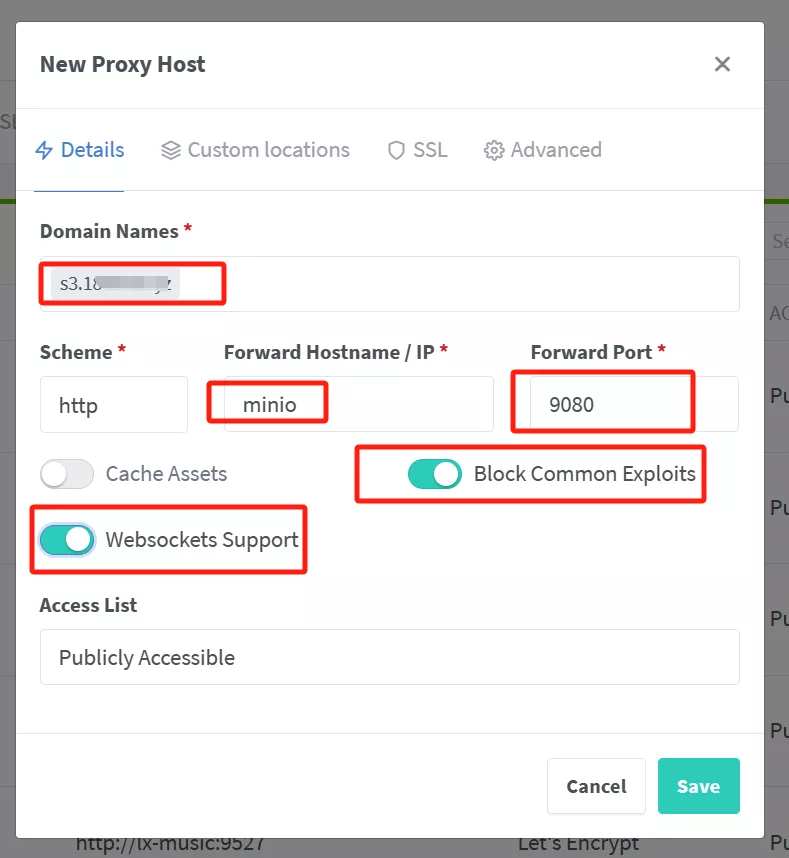
Task: Disable Block Common Exploits switch
Action: coord(435,474)
